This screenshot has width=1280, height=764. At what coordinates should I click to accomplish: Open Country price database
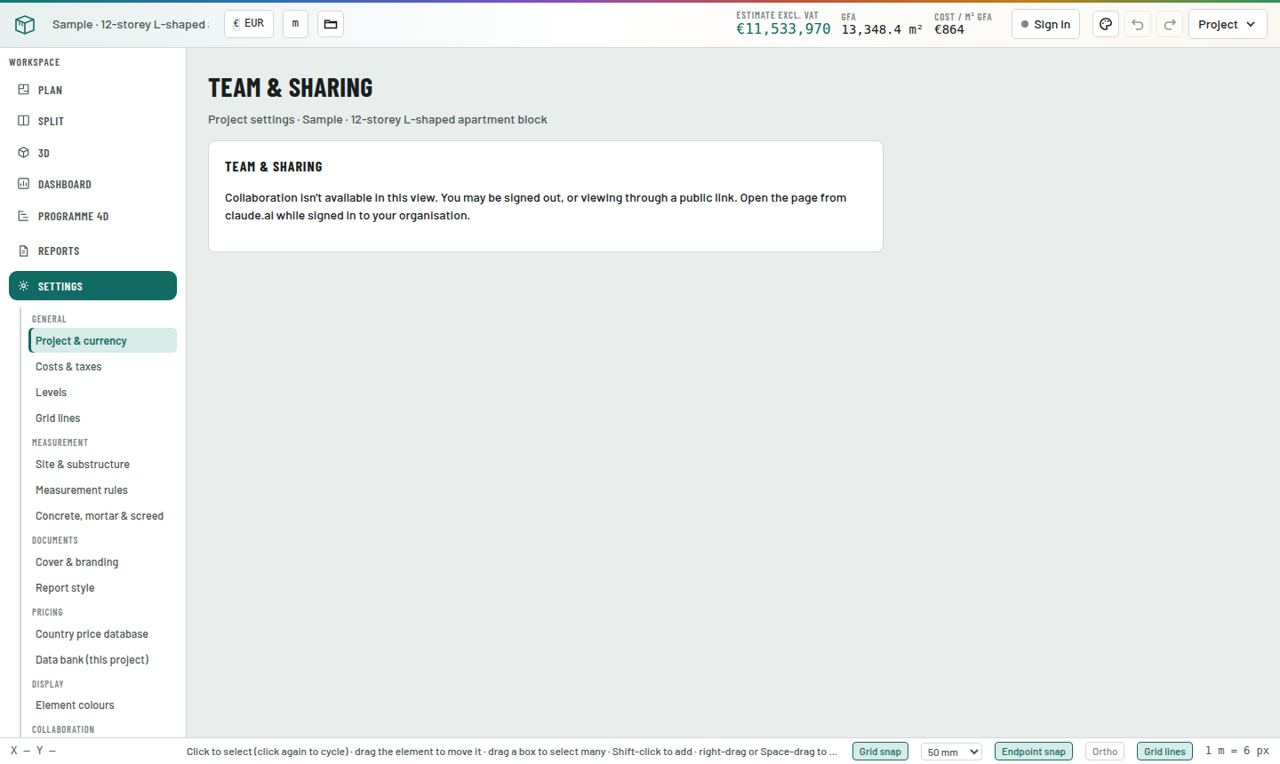tap(103, 635)
